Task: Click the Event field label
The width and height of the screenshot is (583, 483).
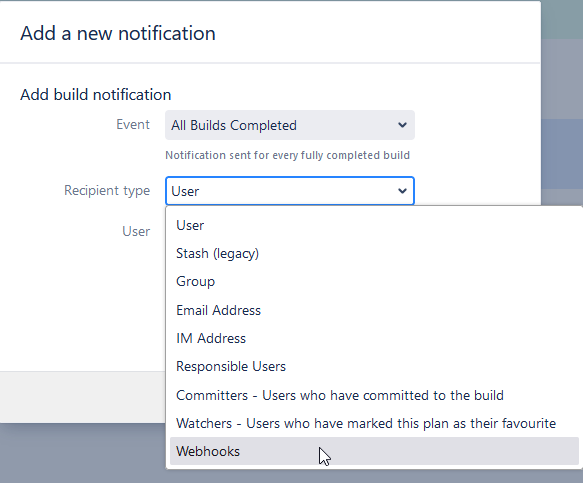Action: coord(133,124)
